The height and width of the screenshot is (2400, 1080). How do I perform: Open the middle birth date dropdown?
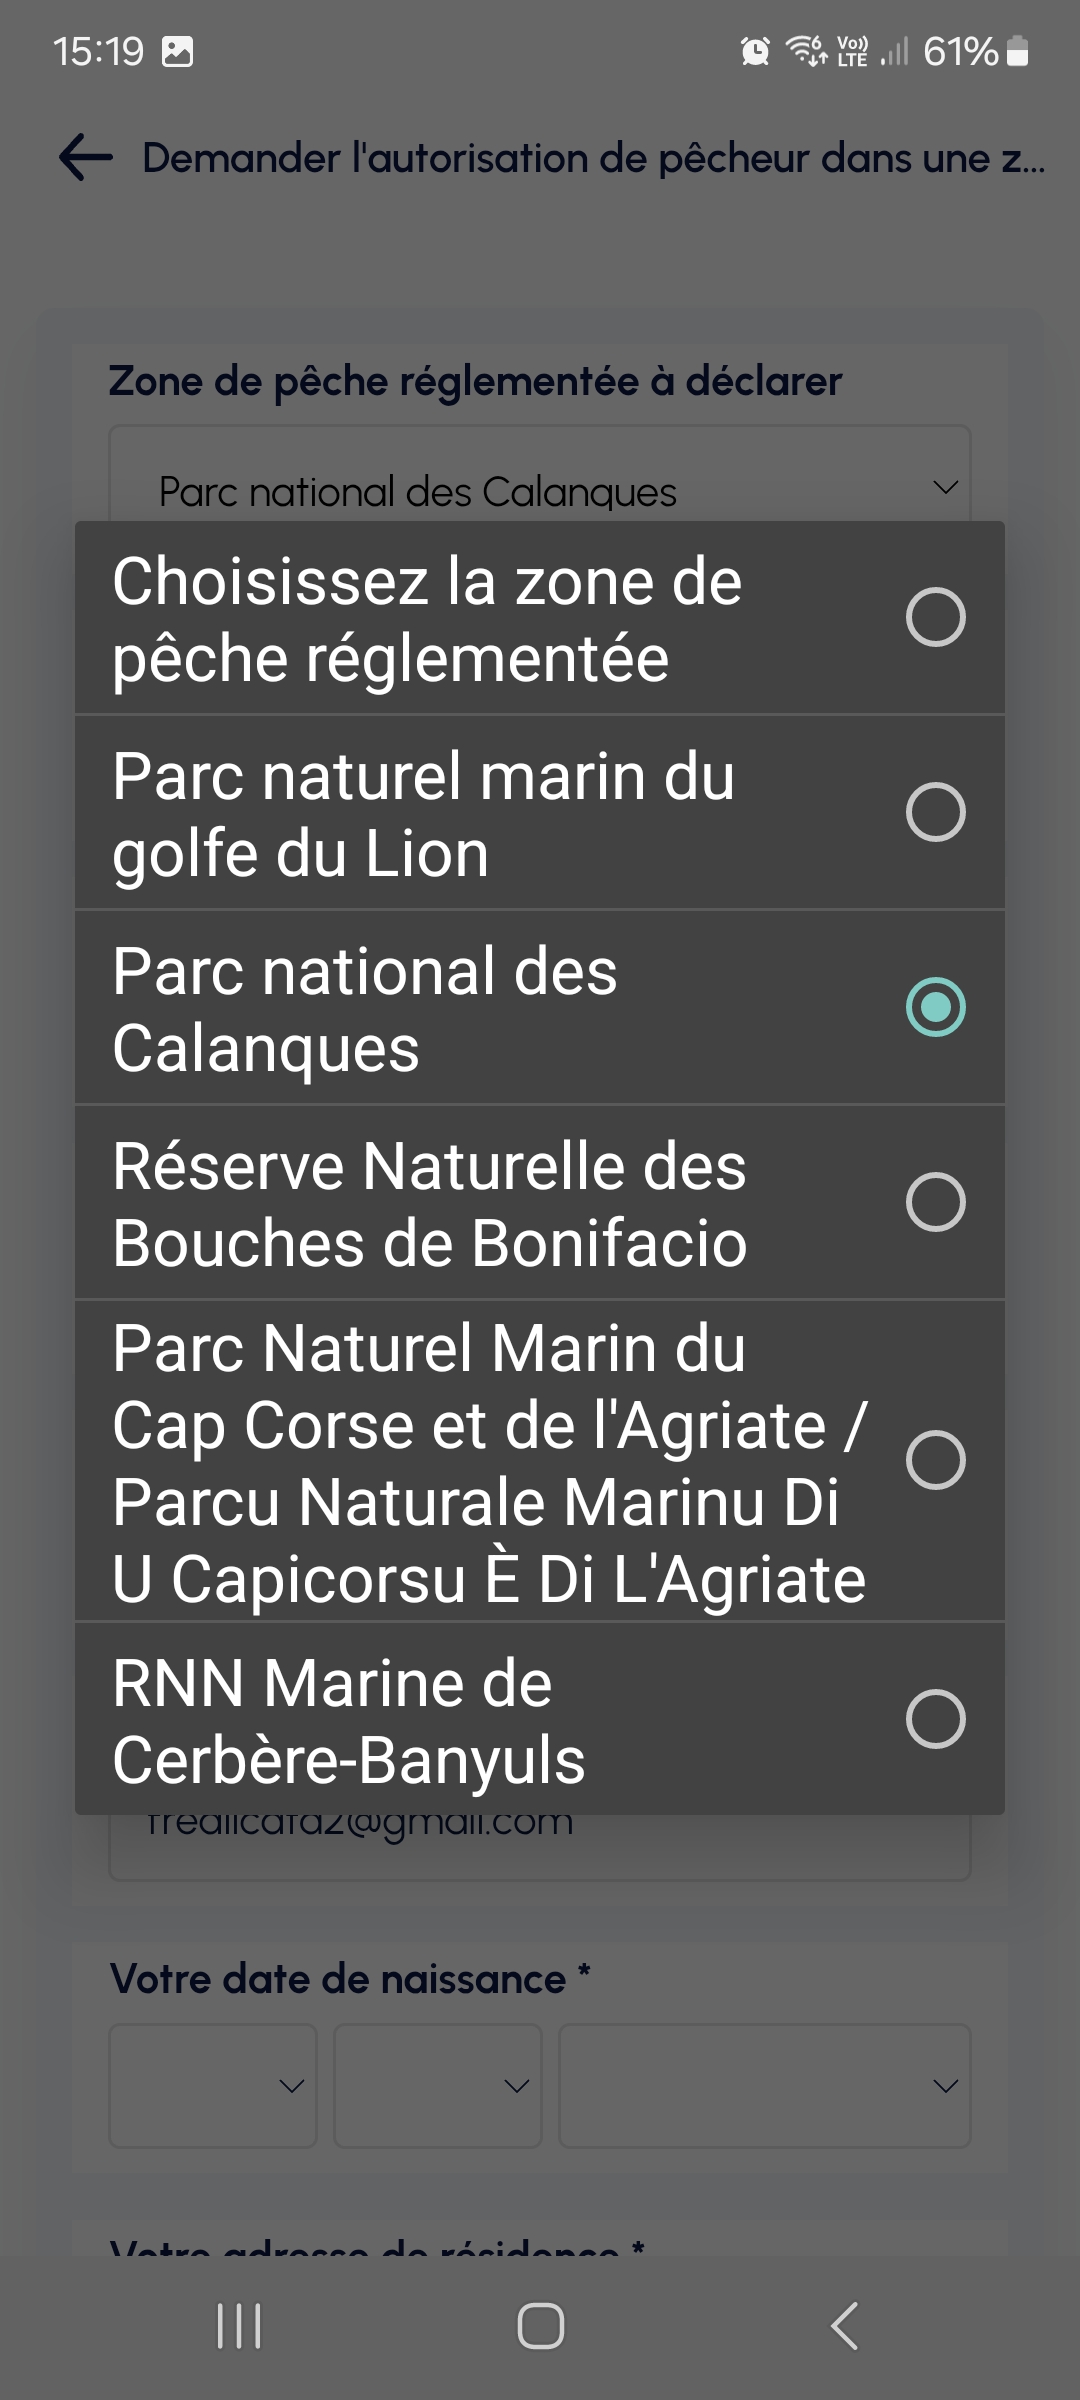click(438, 2085)
